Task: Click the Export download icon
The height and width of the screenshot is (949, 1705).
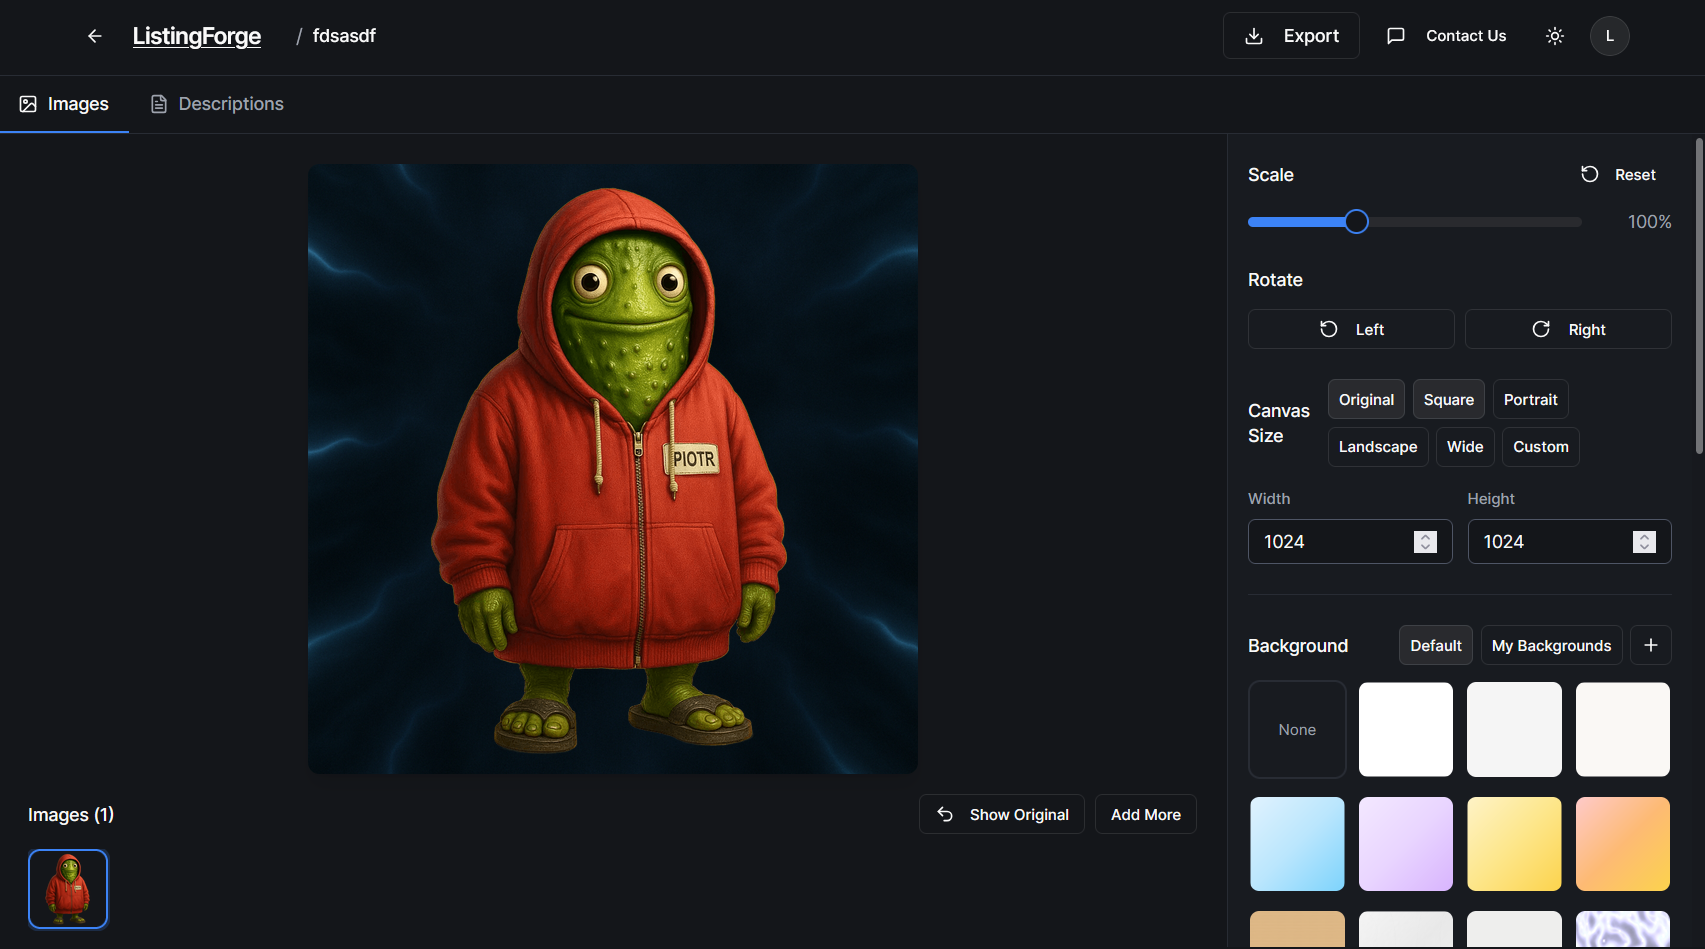Action: (x=1254, y=35)
